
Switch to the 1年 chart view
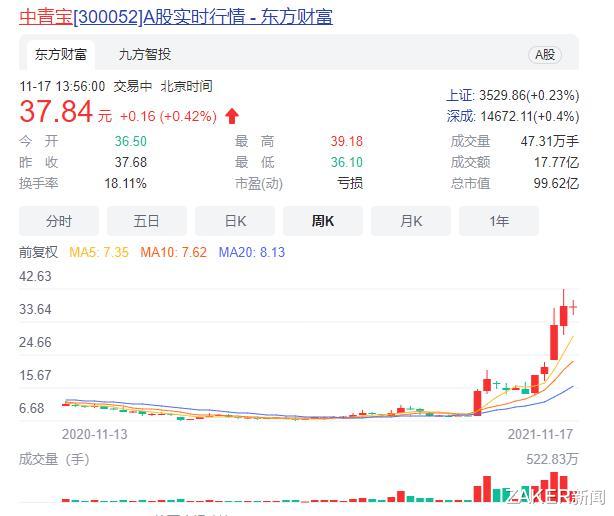tap(499, 221)
